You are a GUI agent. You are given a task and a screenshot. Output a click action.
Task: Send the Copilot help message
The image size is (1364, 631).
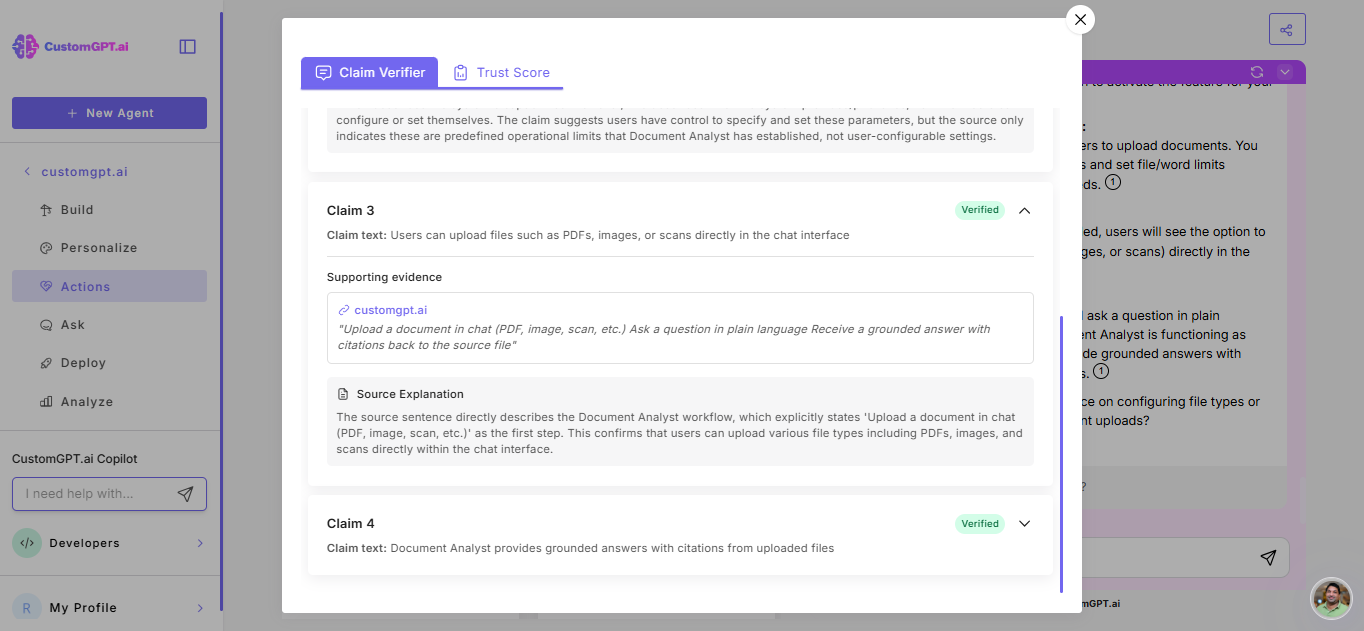[185, 494]
